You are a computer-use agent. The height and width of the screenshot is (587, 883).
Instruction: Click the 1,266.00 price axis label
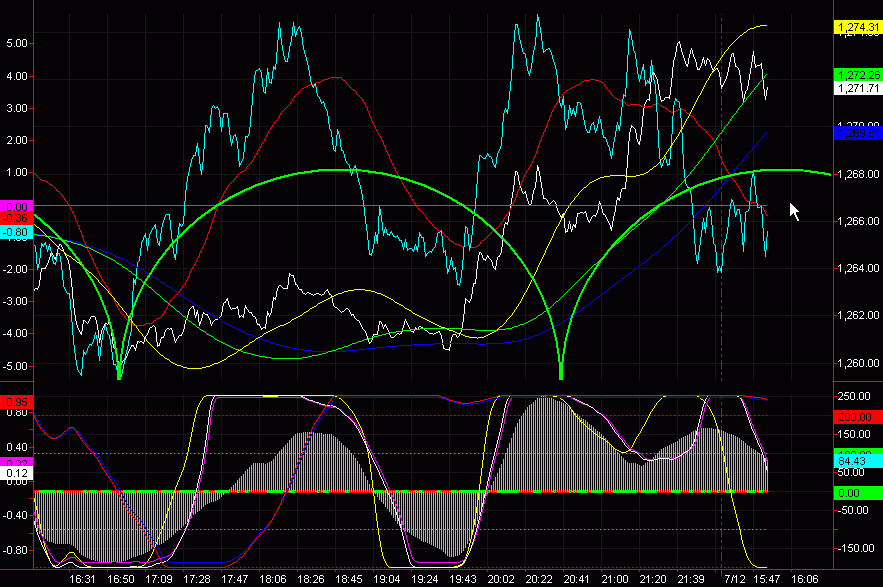click(x=858, y=221)
